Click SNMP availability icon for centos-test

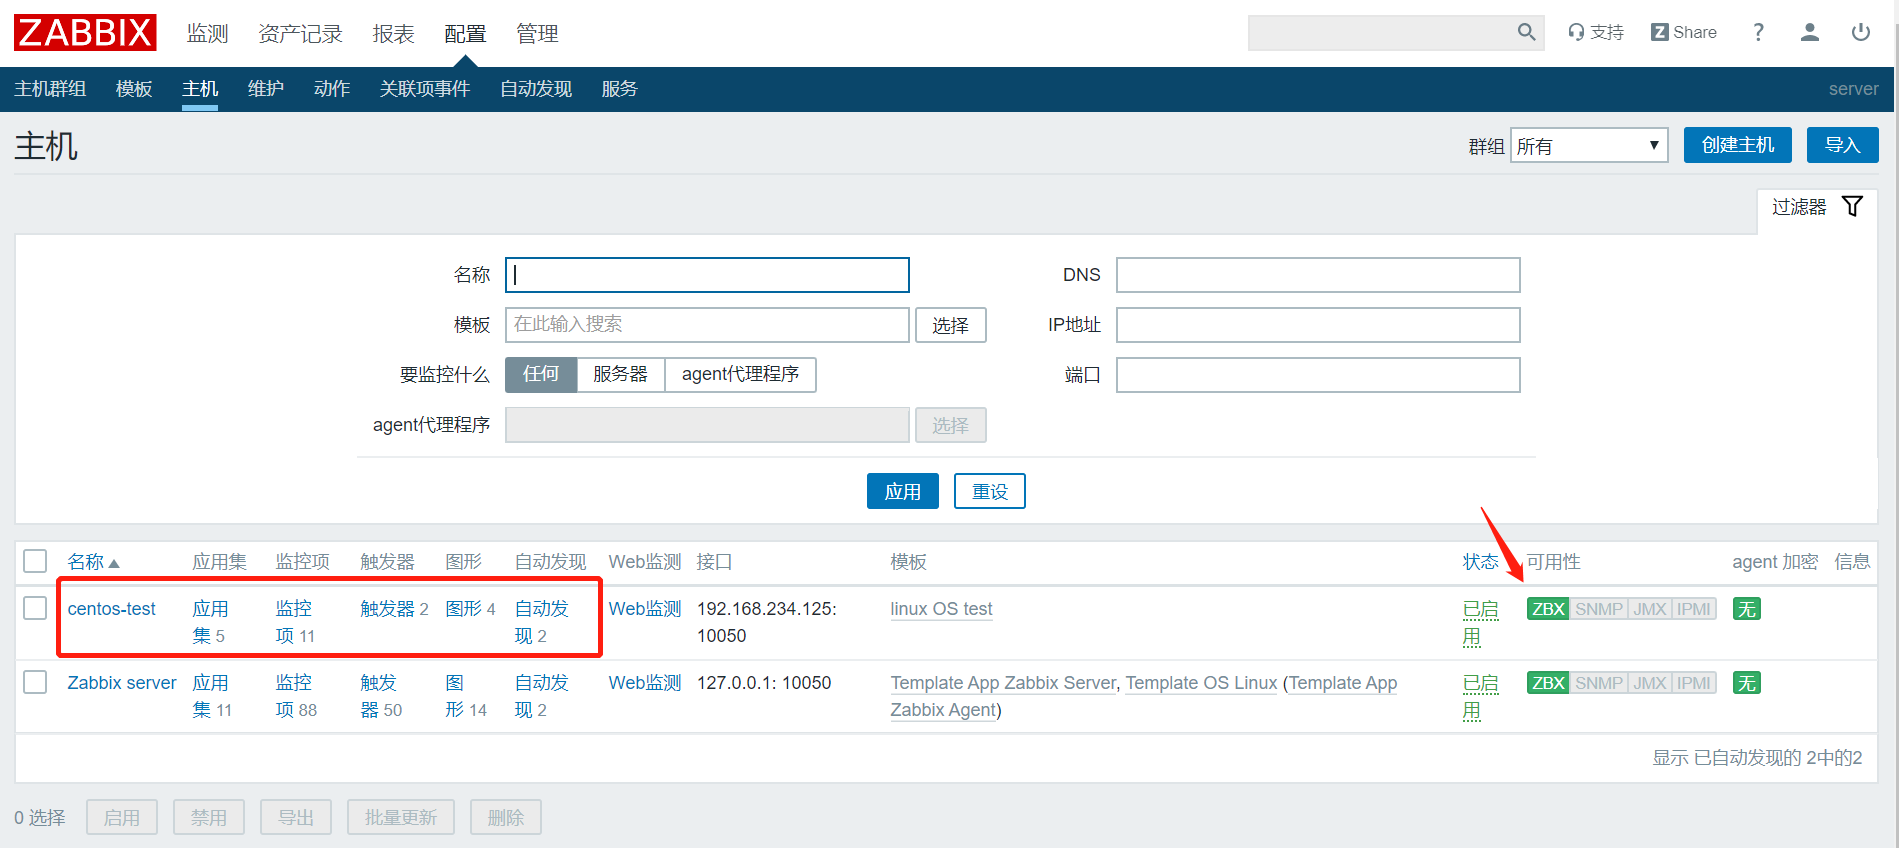(x=1598, y=609)
